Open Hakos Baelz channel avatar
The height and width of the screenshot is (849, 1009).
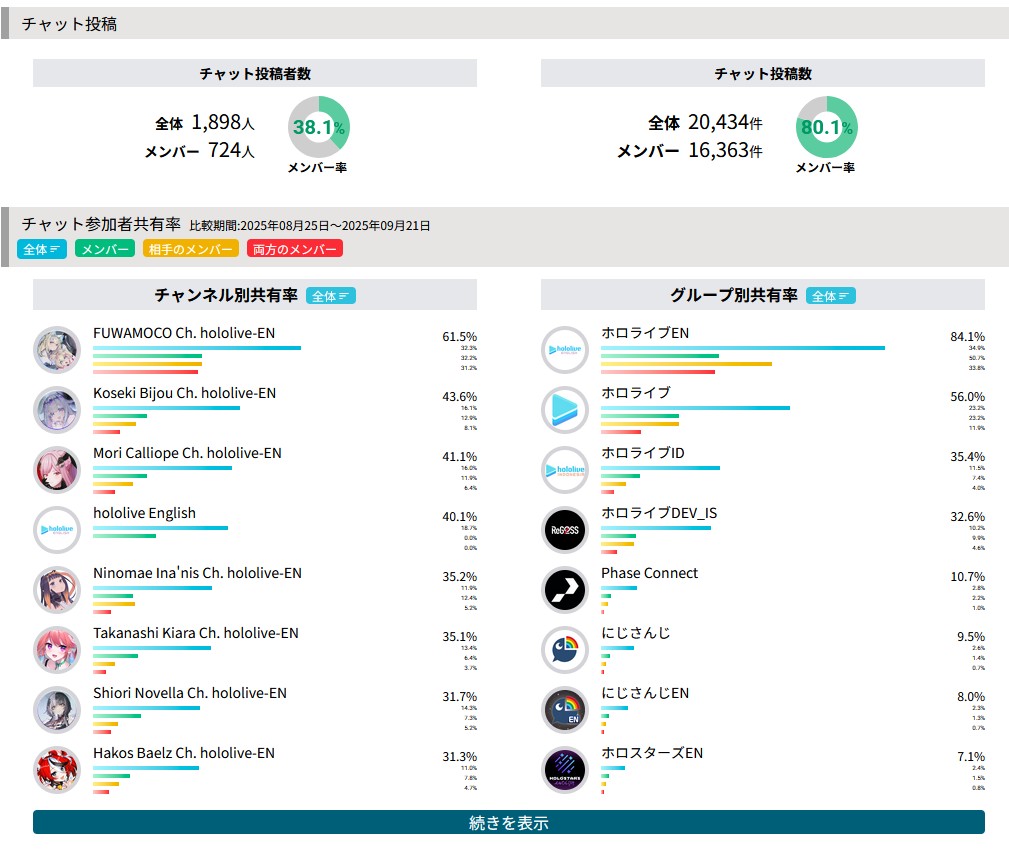57,770
